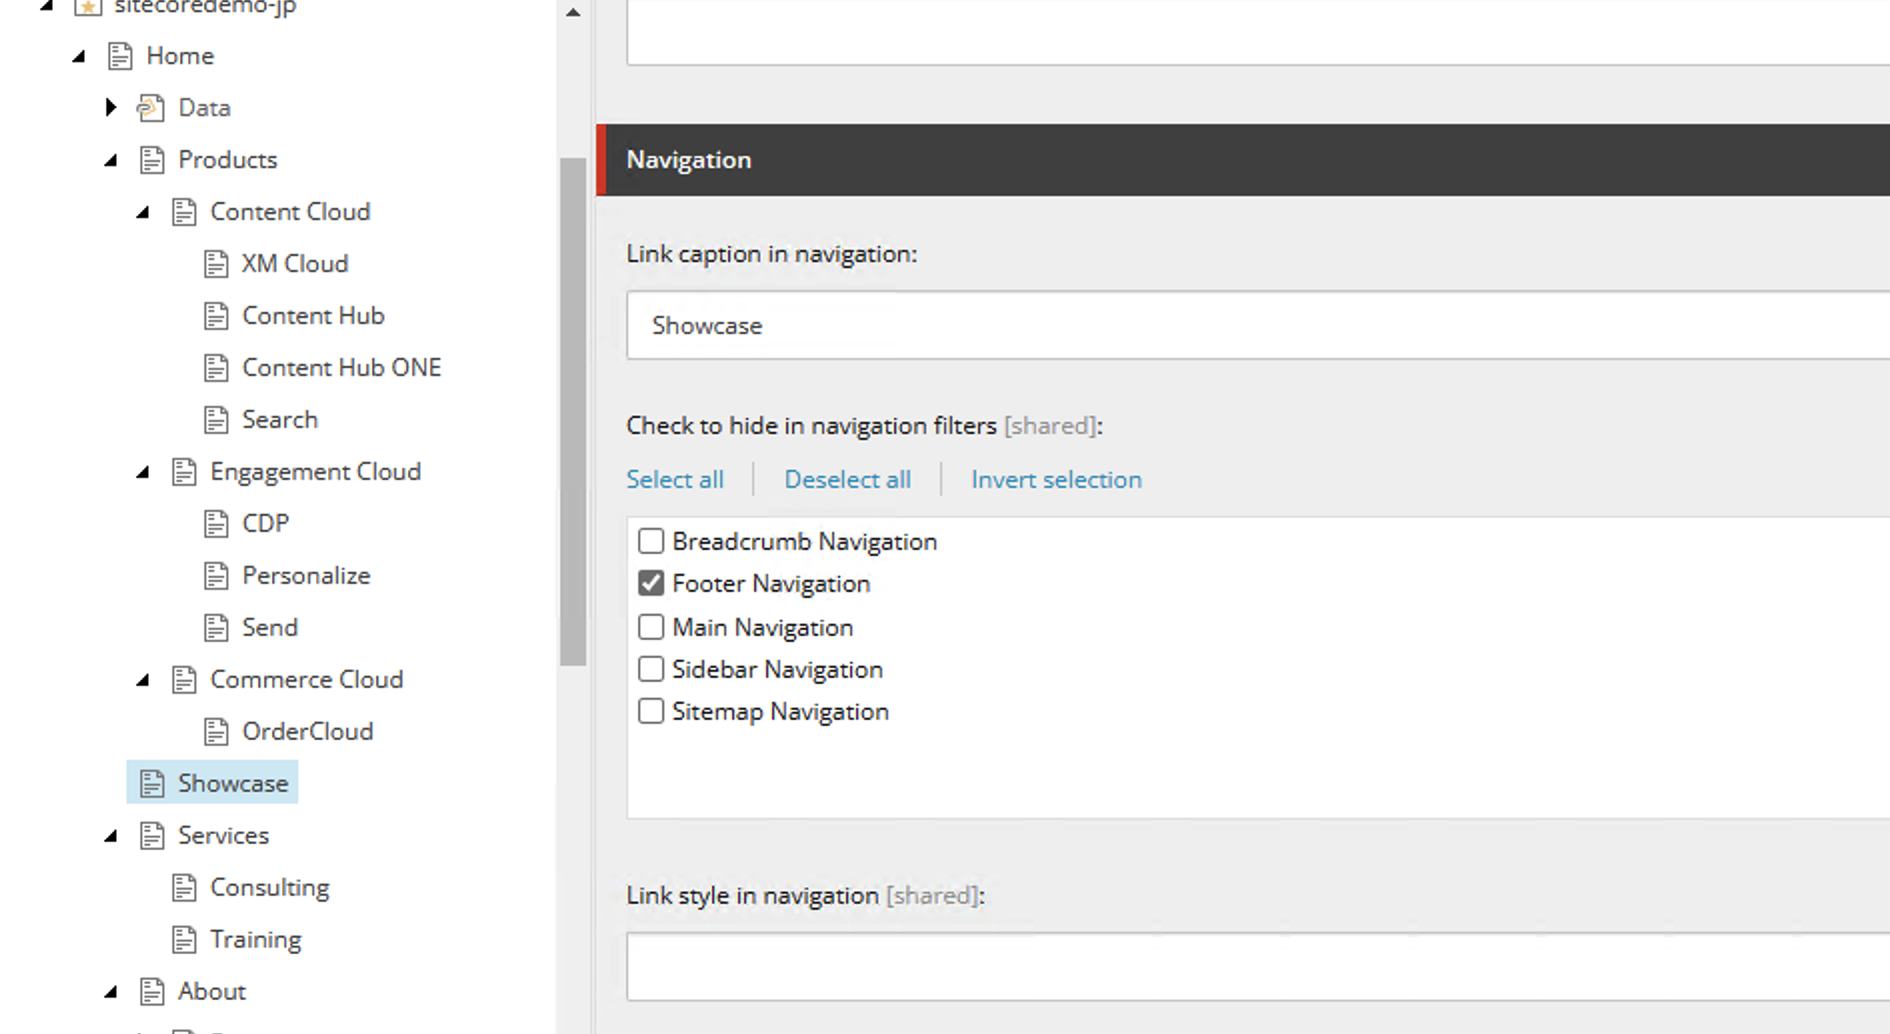Click the Search item page icon

coord(216,420)
